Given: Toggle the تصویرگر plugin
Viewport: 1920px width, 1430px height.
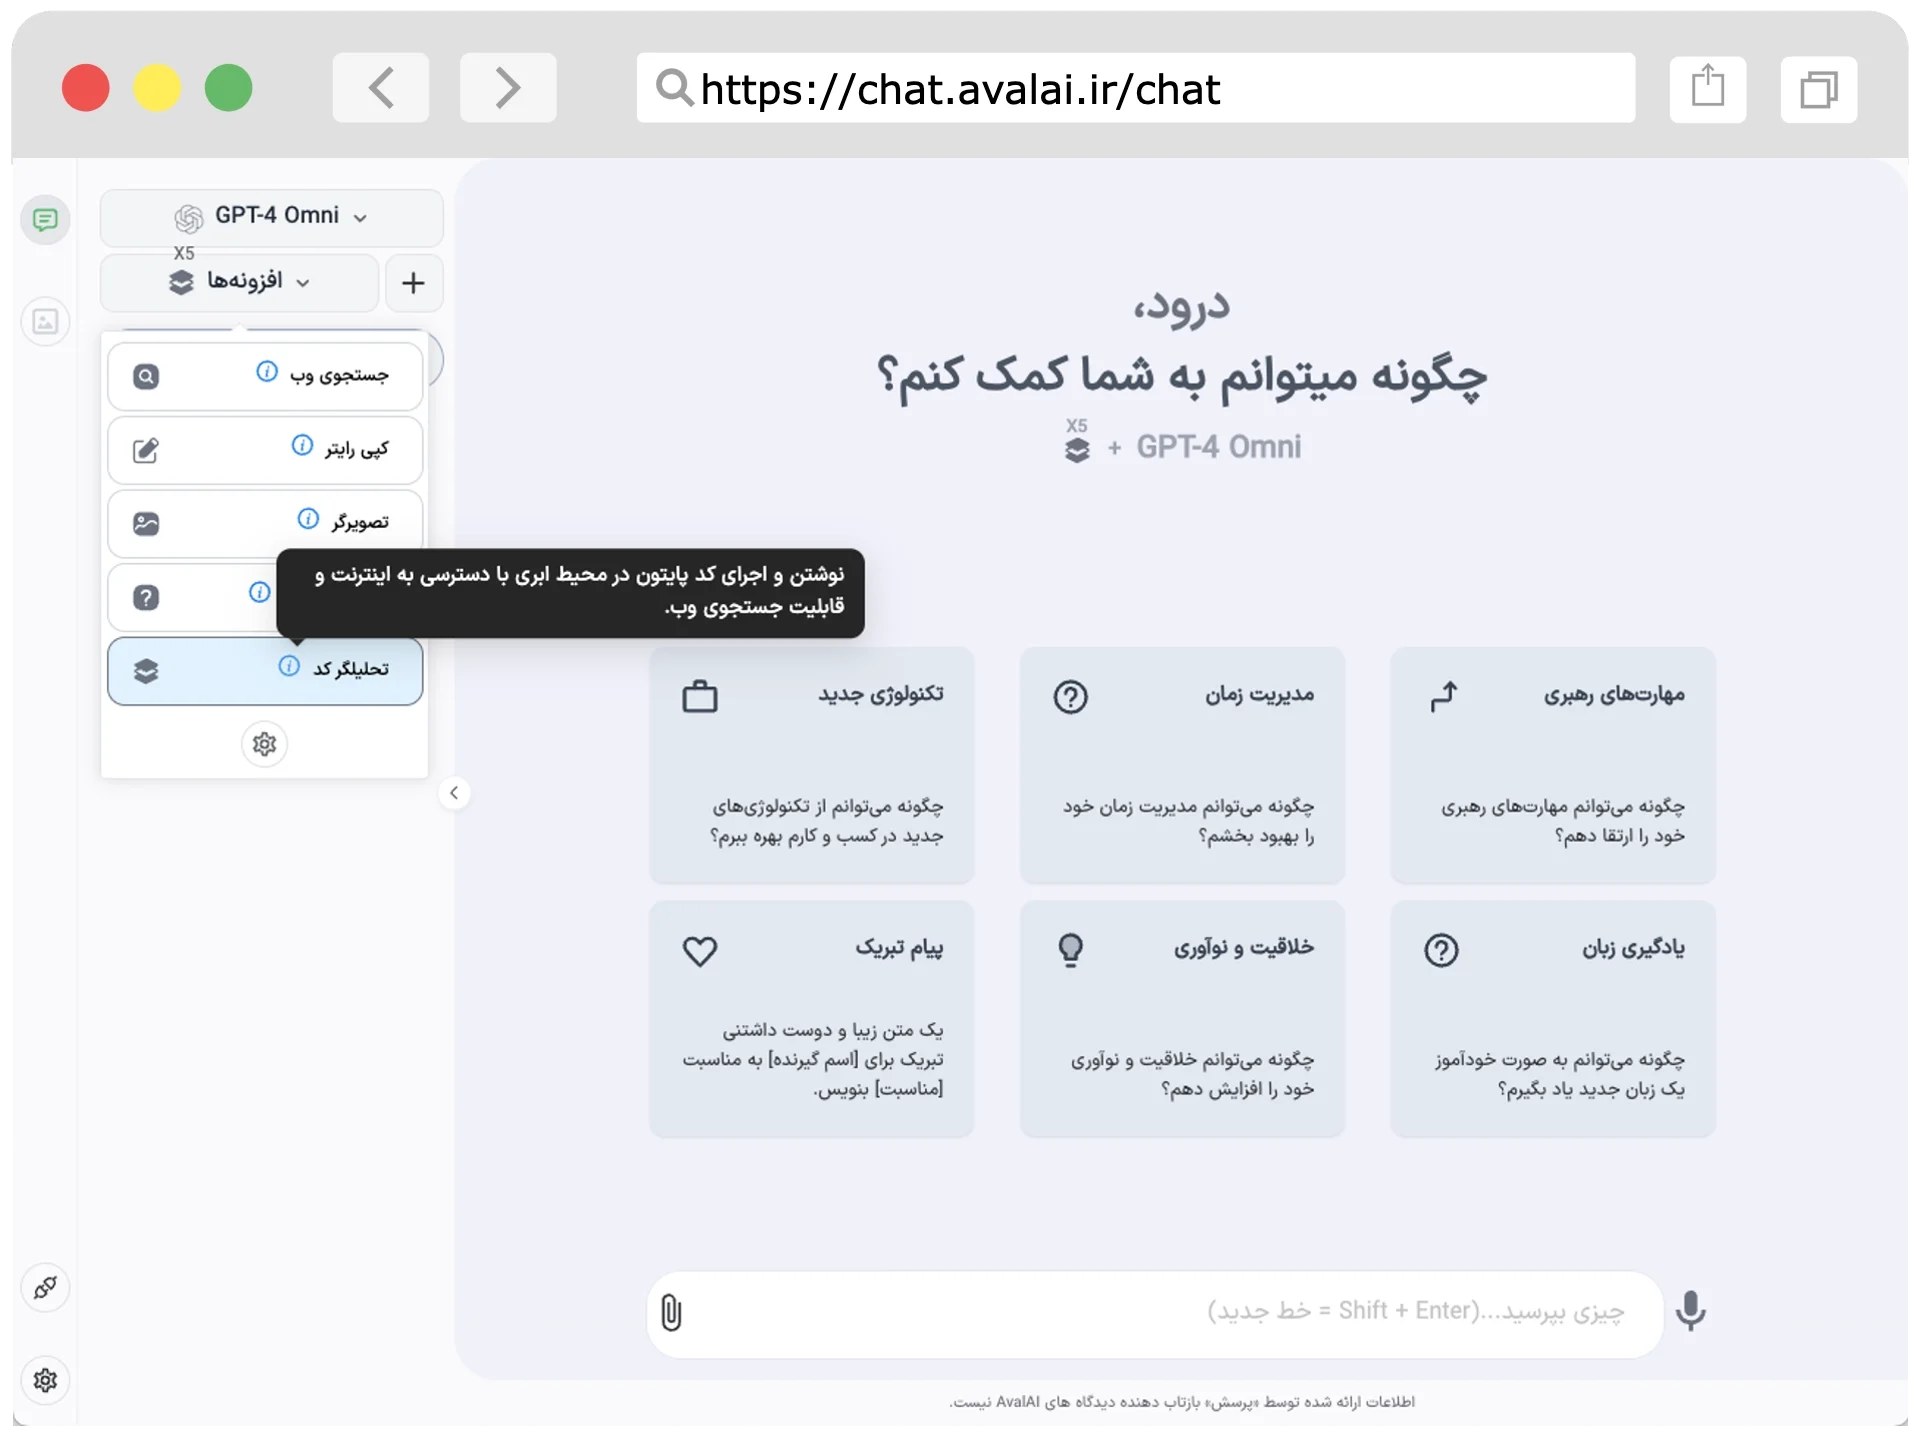Looking at the screenshot, I should 265,523.
